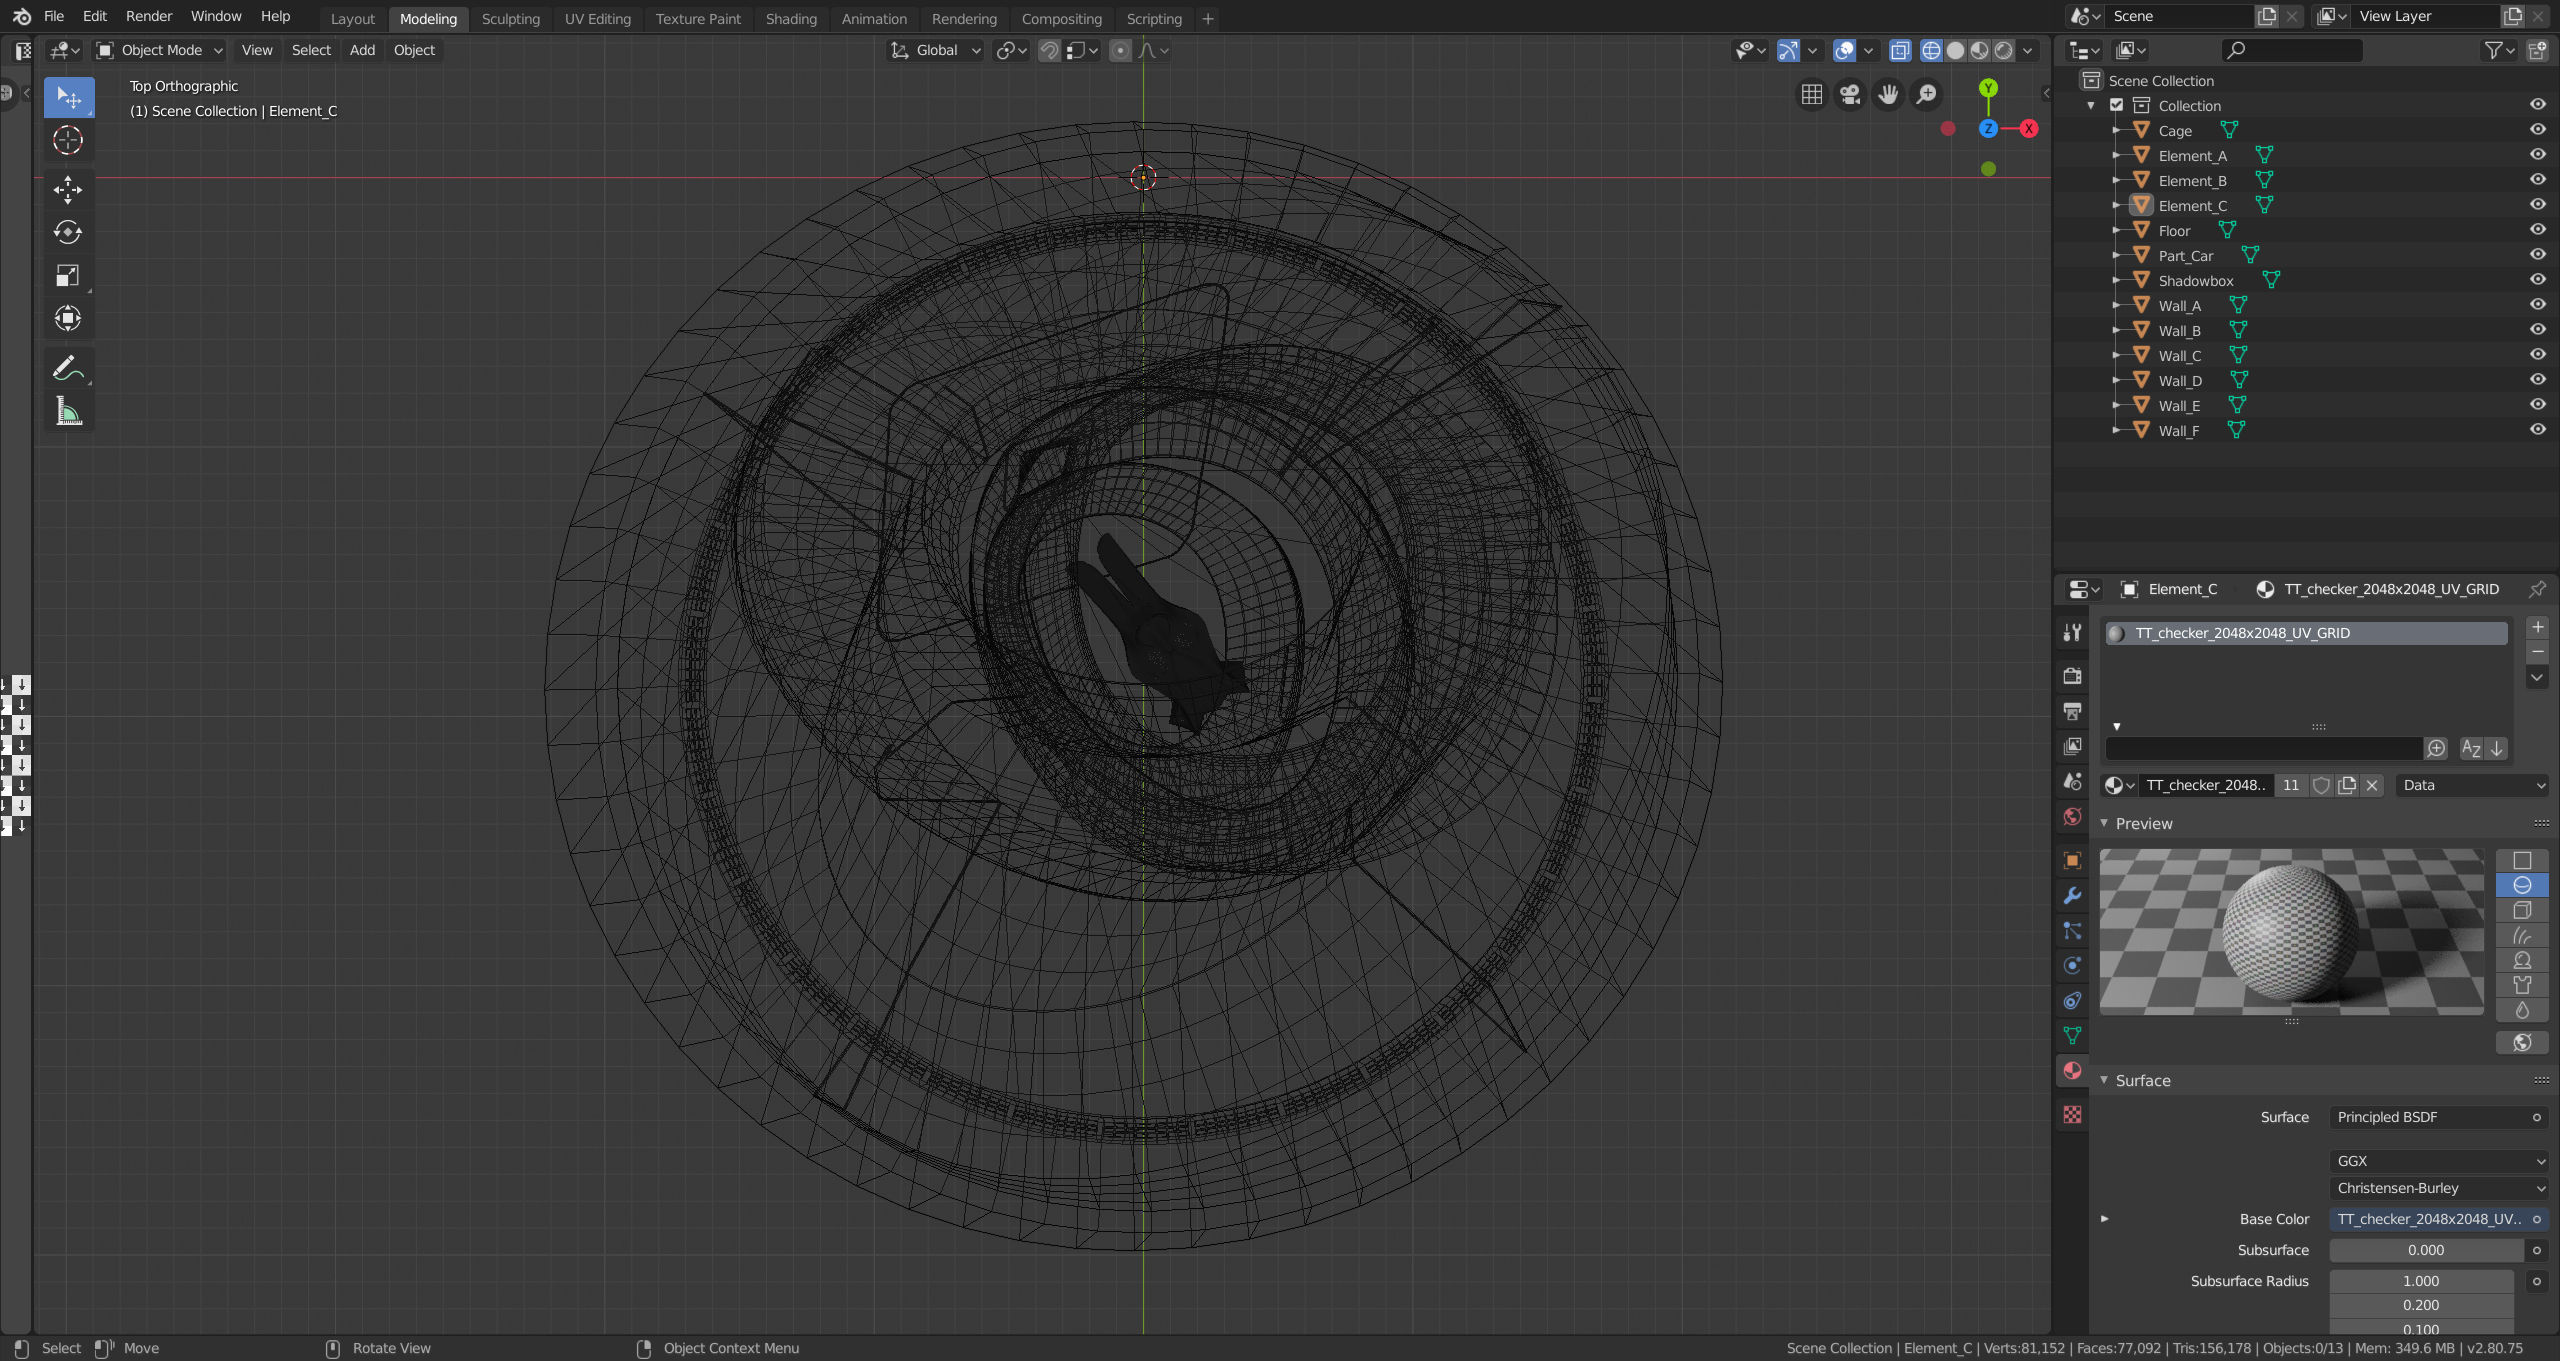Switch to the Sculpting workspace tab
Image resolution: width=2560 pixels, height=1361 pixels.
pos(510,18)
